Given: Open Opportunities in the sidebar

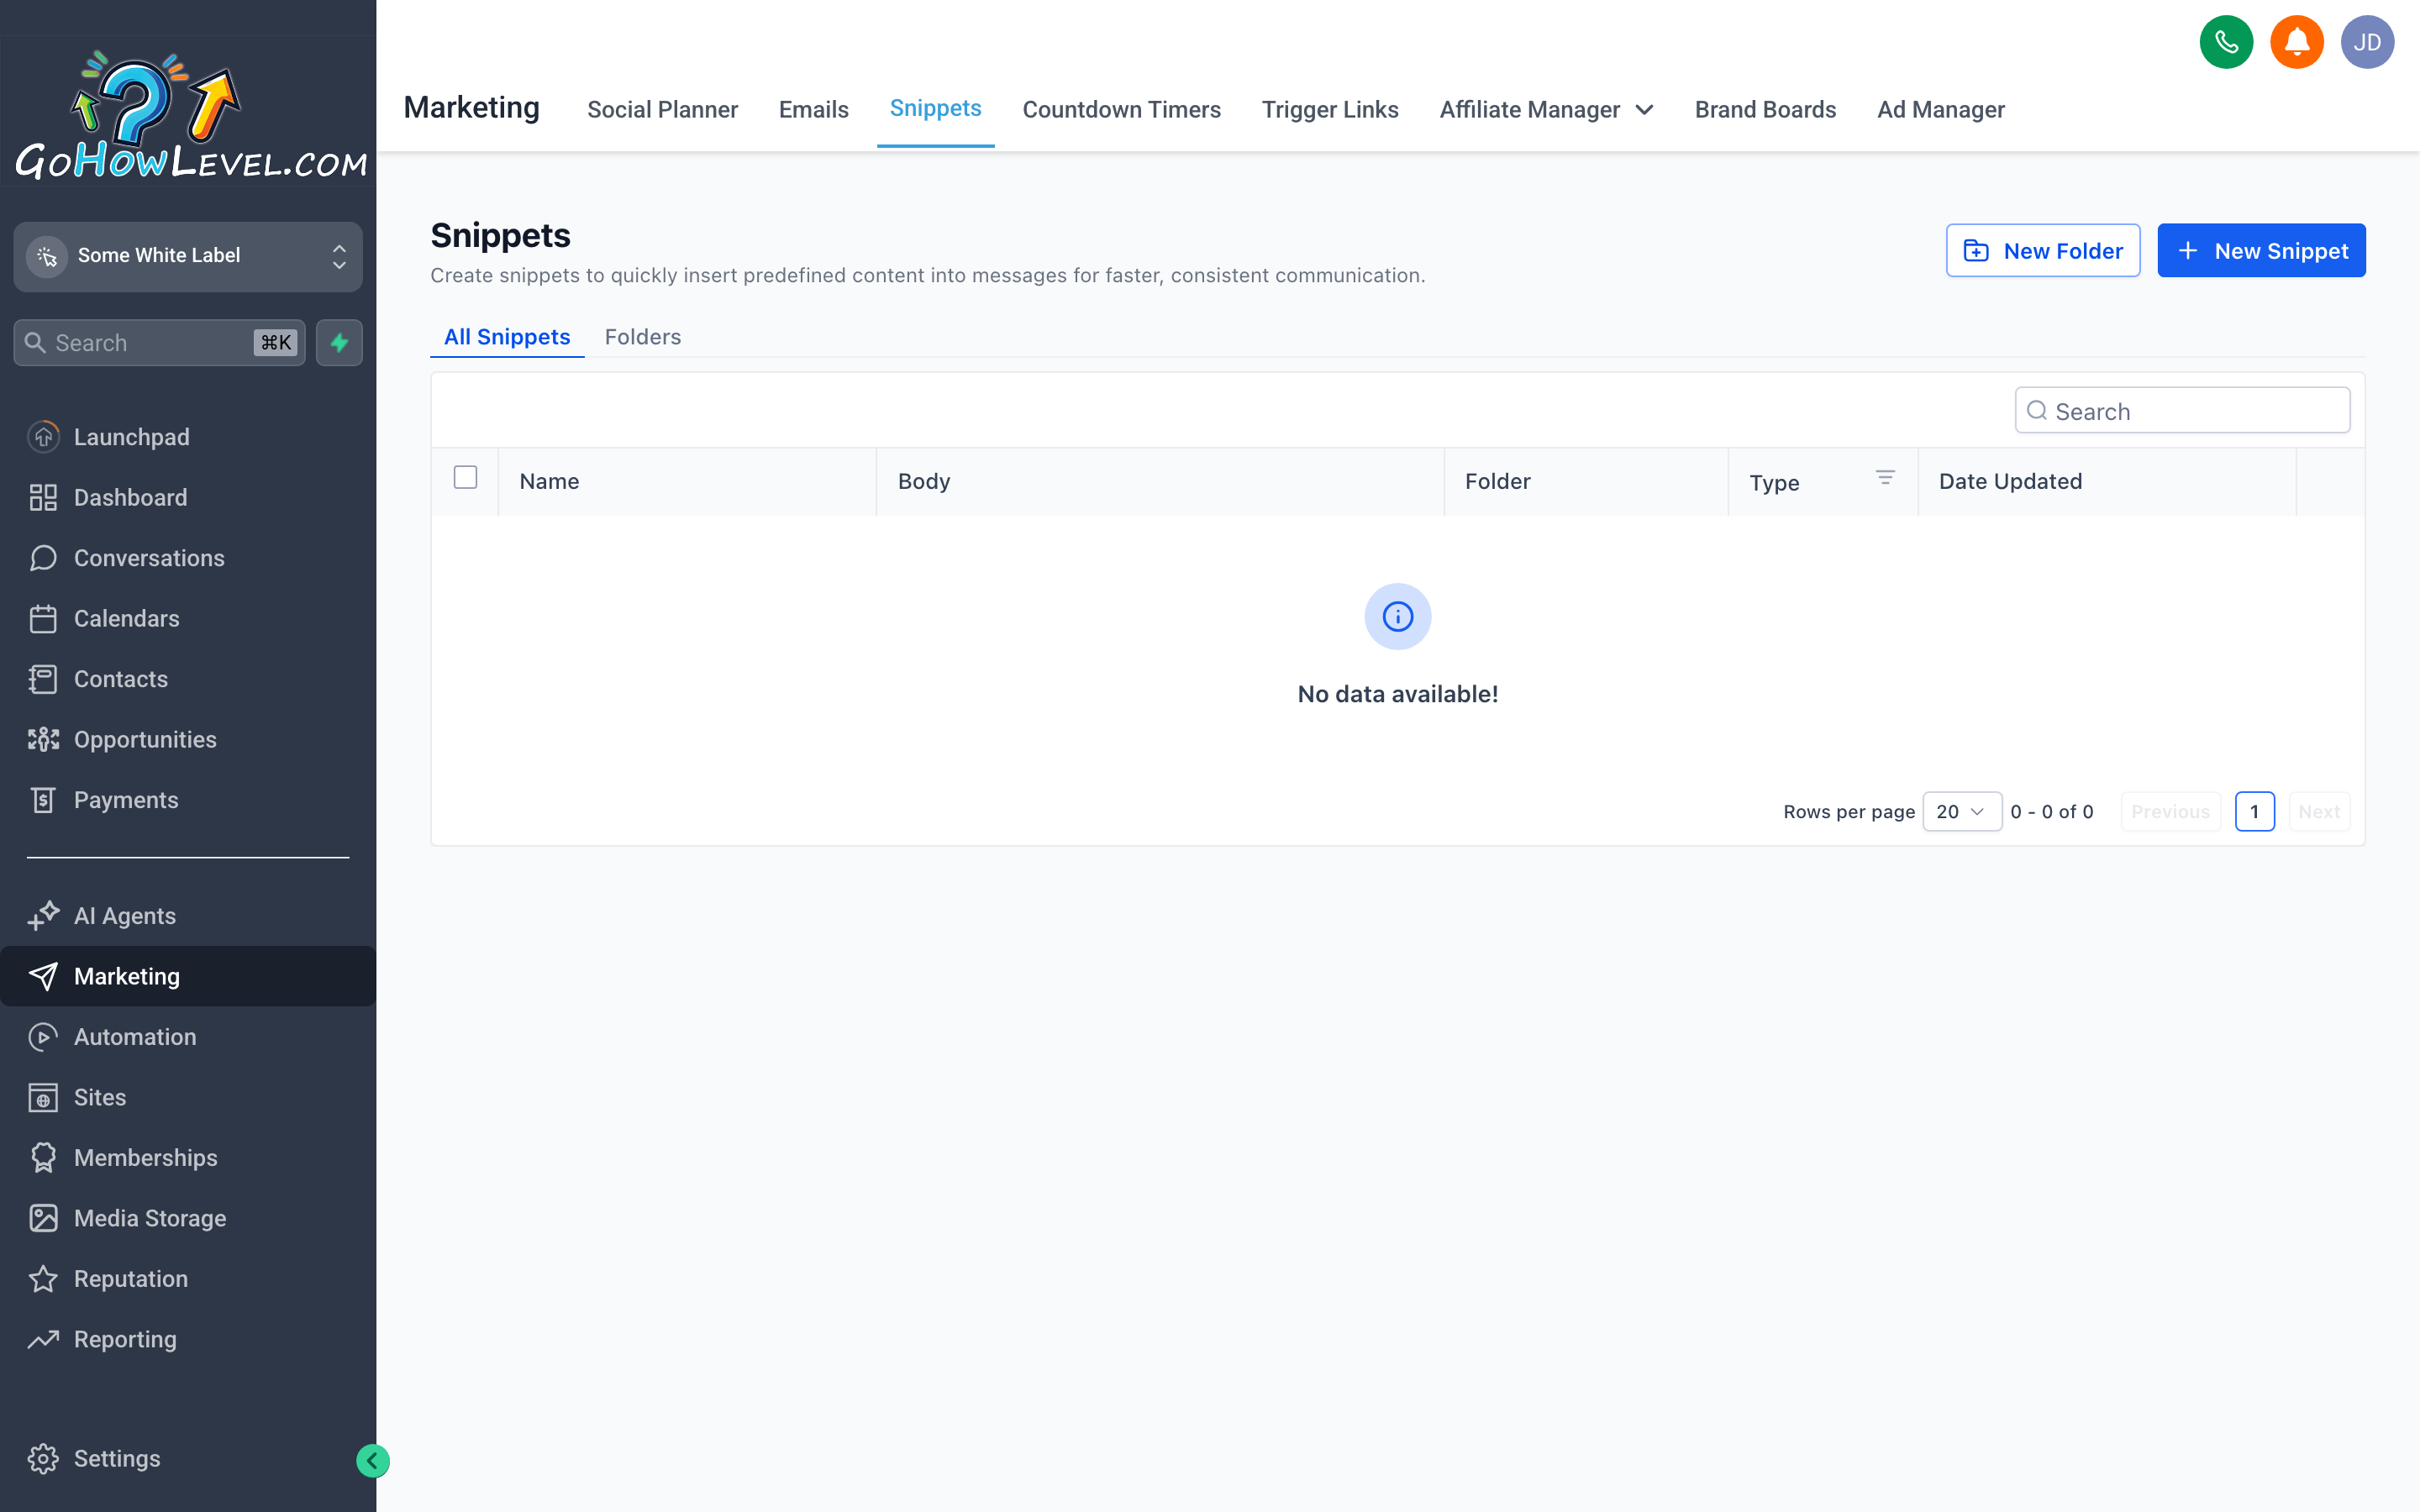Looking at the screenshot, I should point(188,739).
